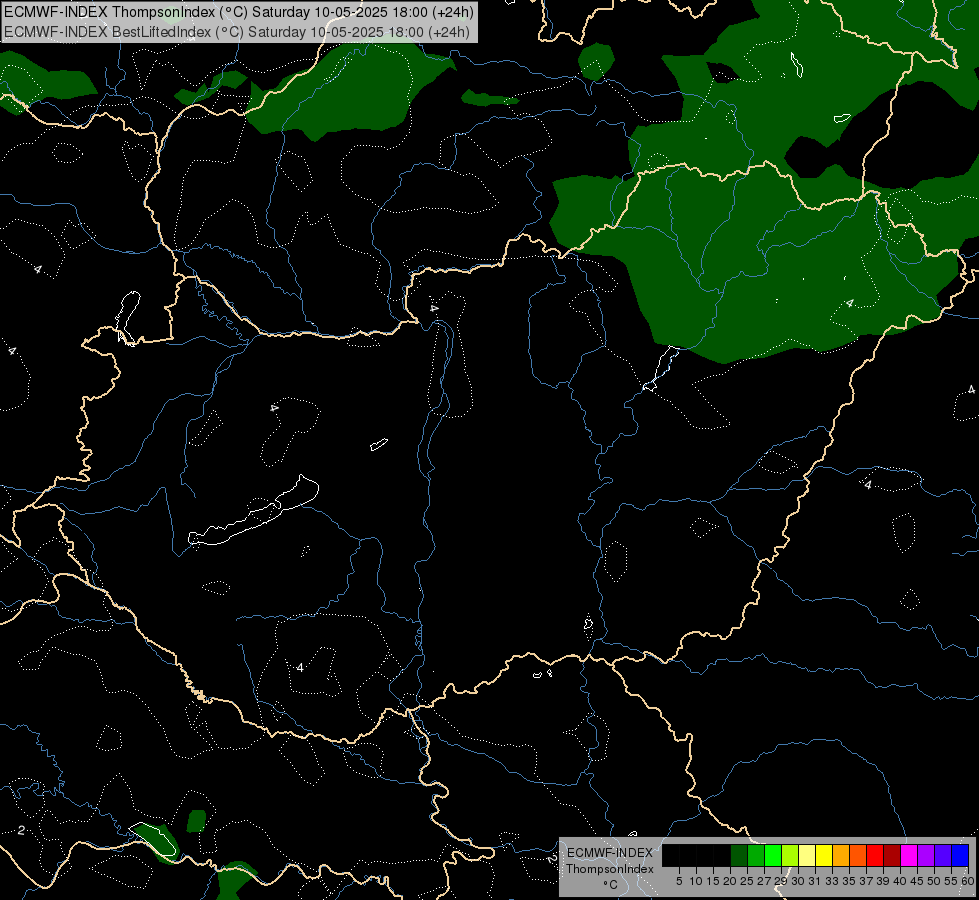Select the yellow-green 29–30 legend swatch
Viewport: 979px width, 900px height.
tap(790, 855)
